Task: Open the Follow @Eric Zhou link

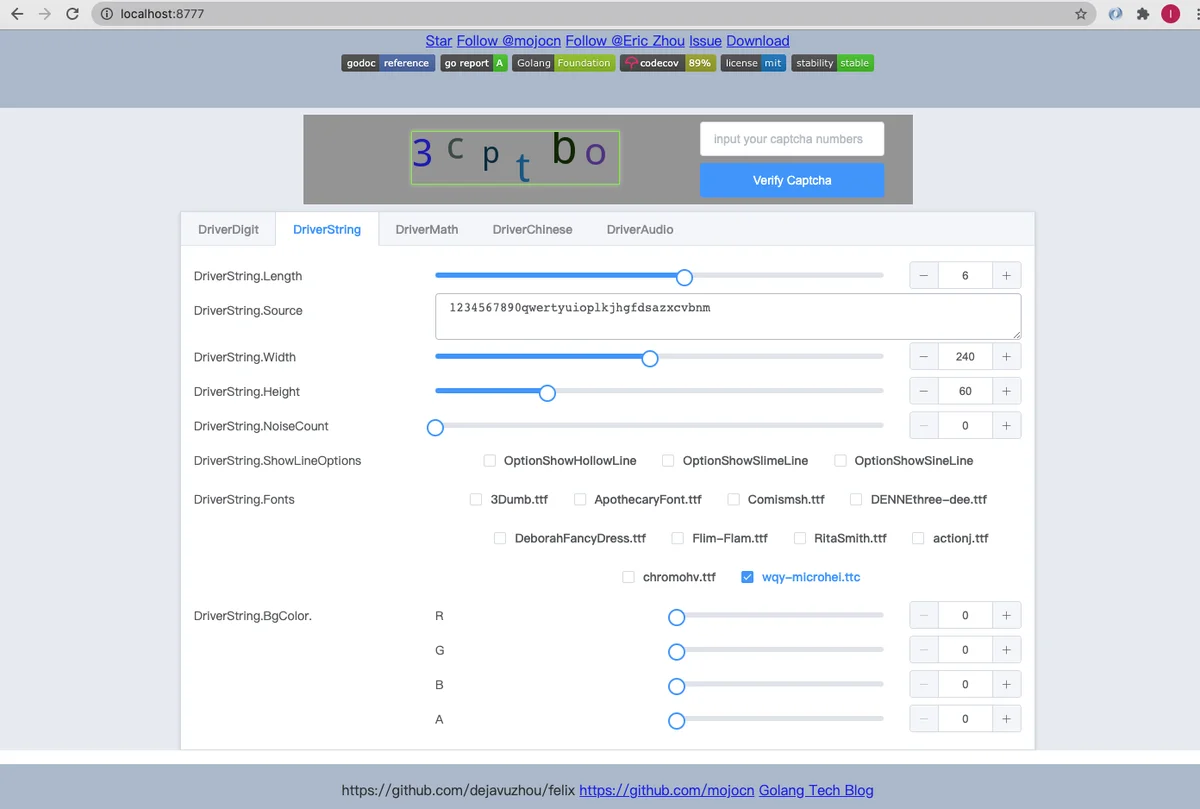Action: point(625,41)
